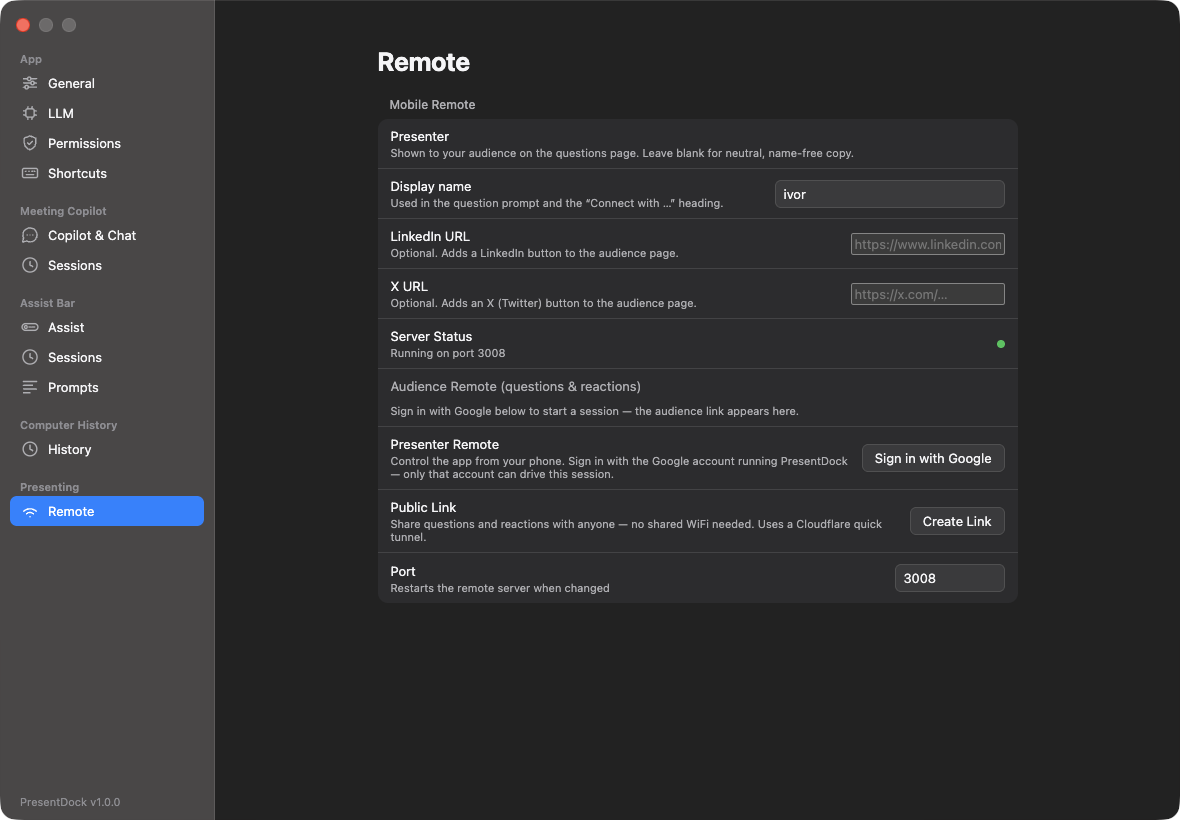Click 'Running on port 3008' text
Image resolution: width=1180 pixels, height=820 pixels.
pyautogui.click(x=448, y=354)
